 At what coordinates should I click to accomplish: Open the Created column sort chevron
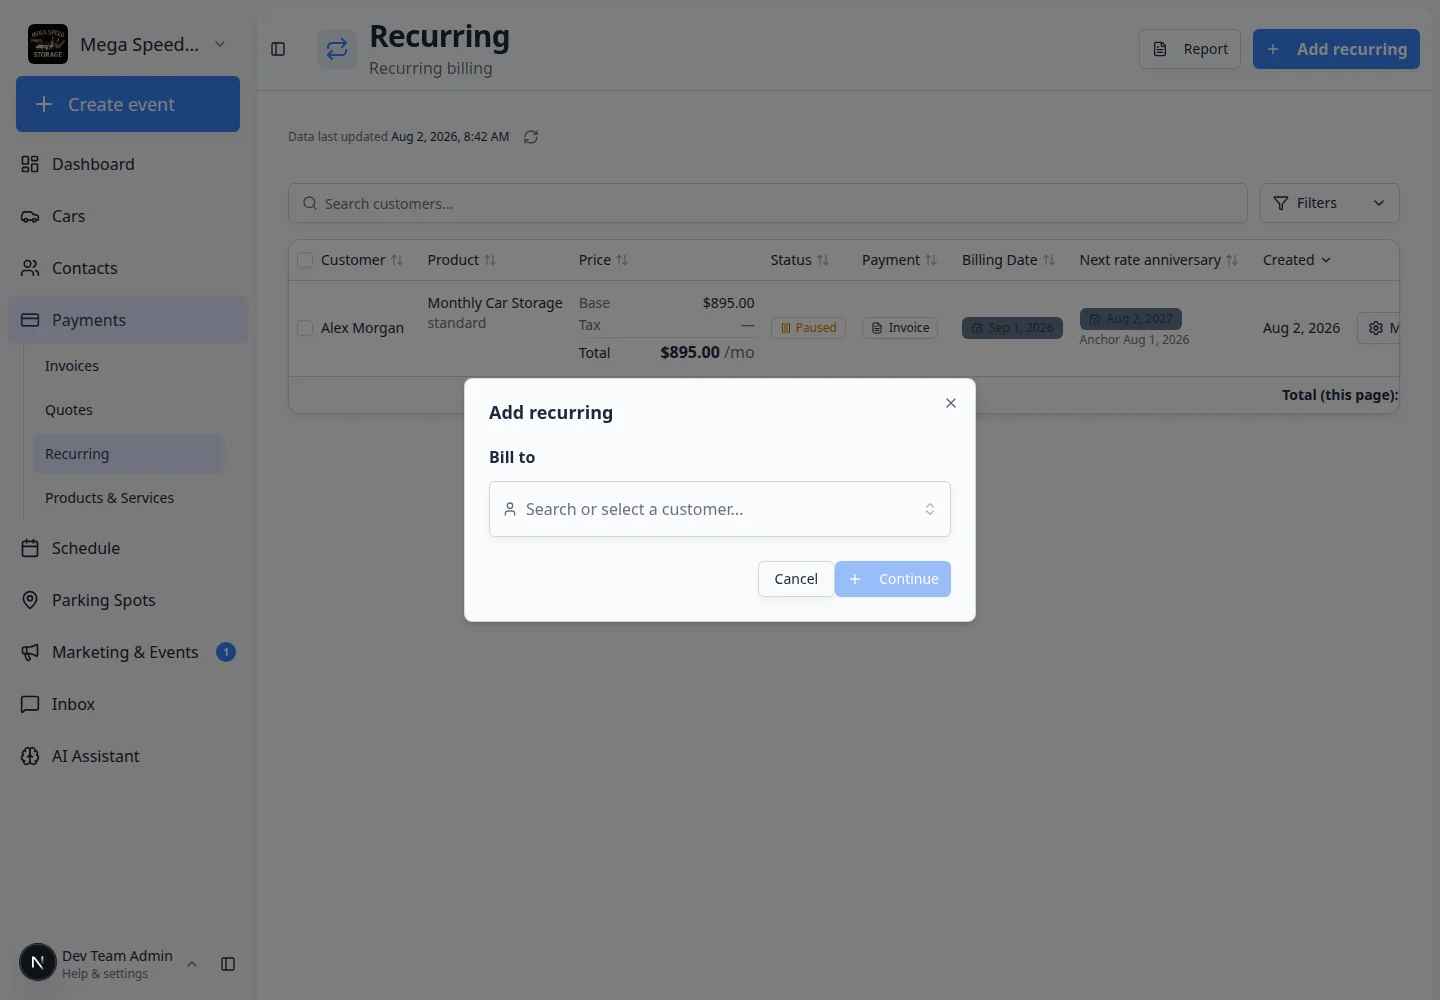(1326, 260)
